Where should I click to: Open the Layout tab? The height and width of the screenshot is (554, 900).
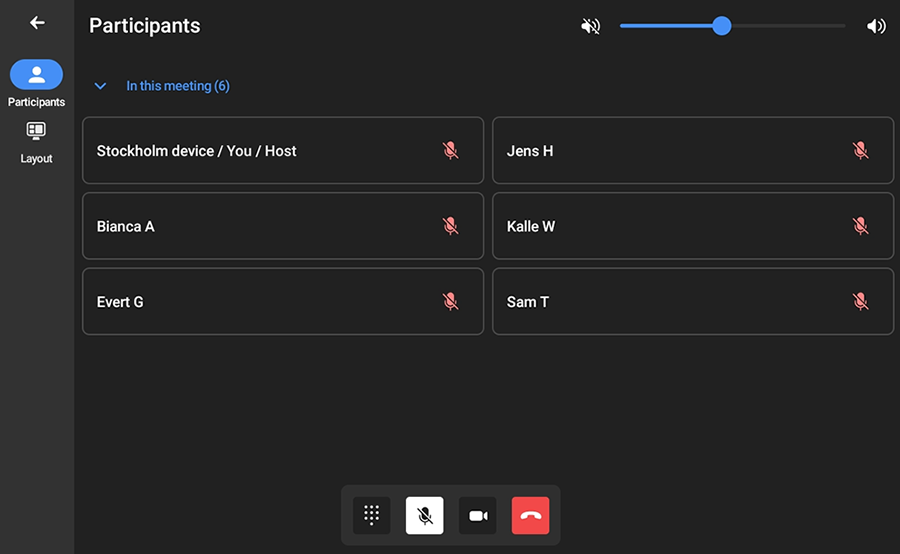[36, 141]
